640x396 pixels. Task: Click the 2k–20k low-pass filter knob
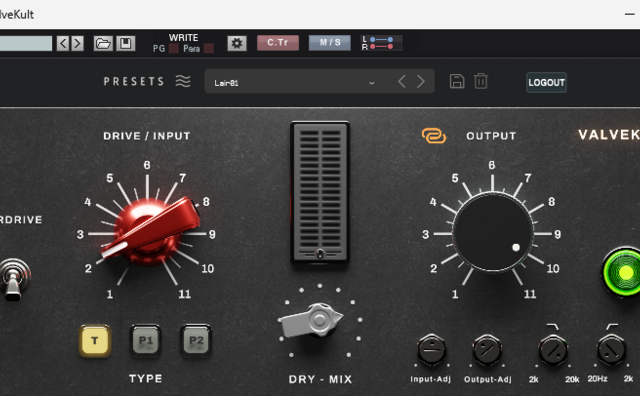pos(553,349)
